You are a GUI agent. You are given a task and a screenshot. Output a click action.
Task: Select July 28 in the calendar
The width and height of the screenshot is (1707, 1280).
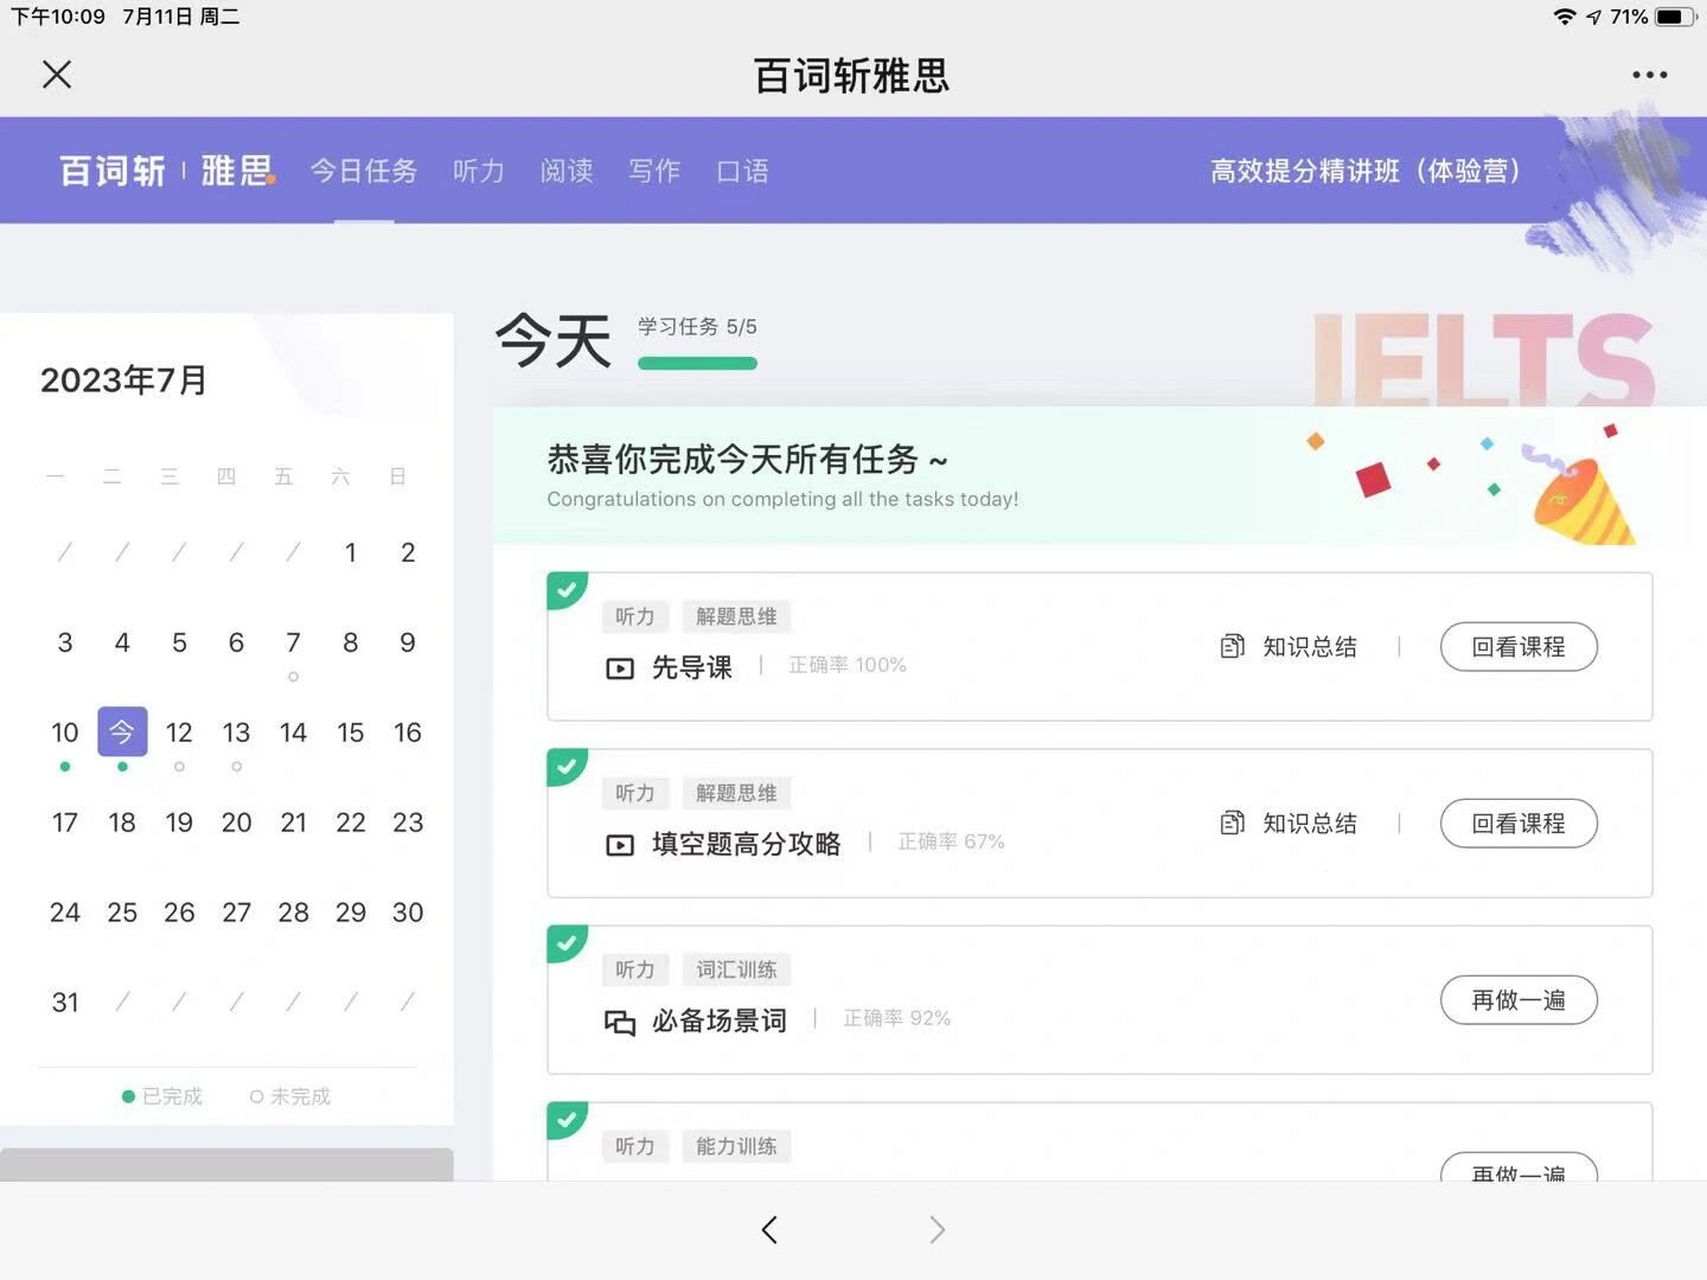[x=293, y=913]
